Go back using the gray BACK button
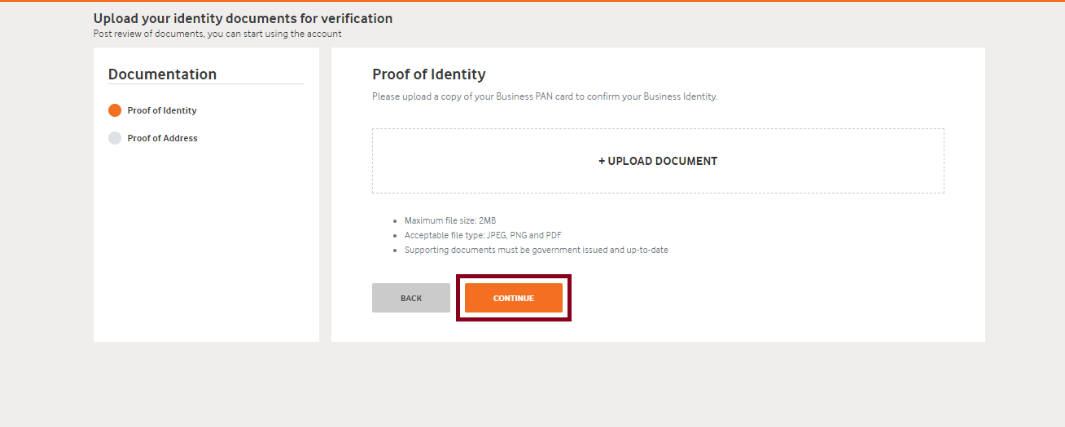This screenshot has height=427, width=1065. pos(411,298)
